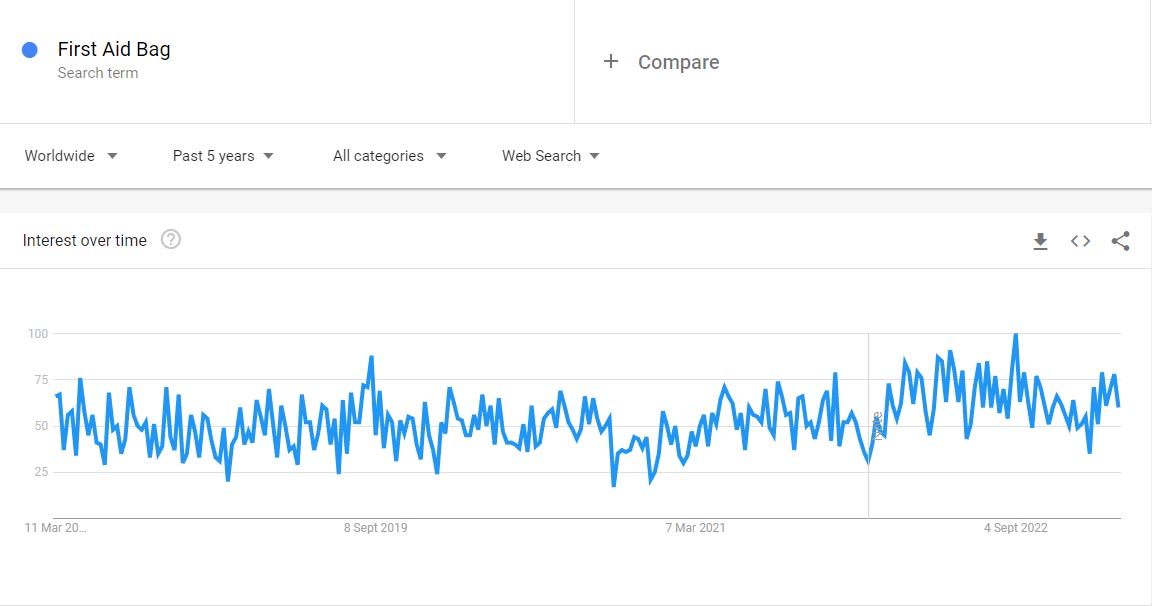
Task: Expand the Past 5 years dropdown
Action: pyautogui.click(x=223, y=156)
